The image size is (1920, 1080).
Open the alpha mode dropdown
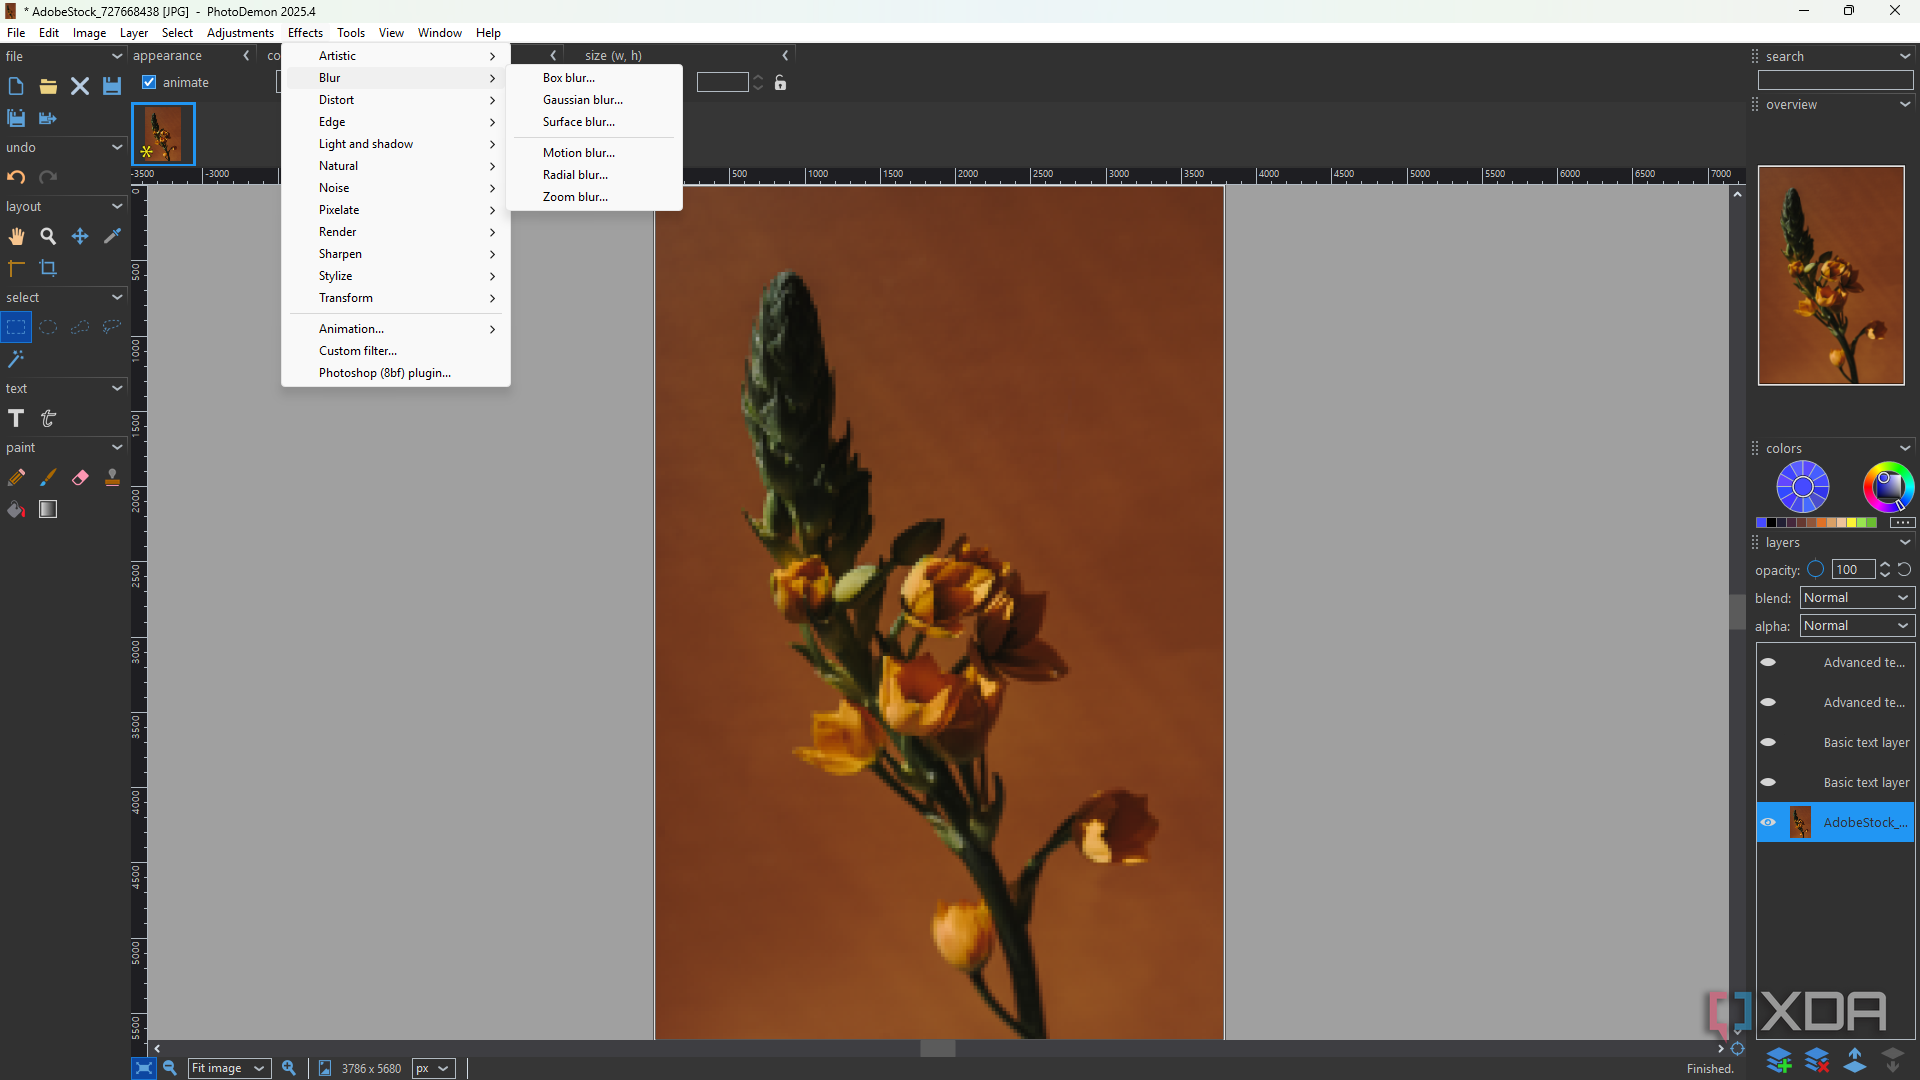click(1857, 626)
